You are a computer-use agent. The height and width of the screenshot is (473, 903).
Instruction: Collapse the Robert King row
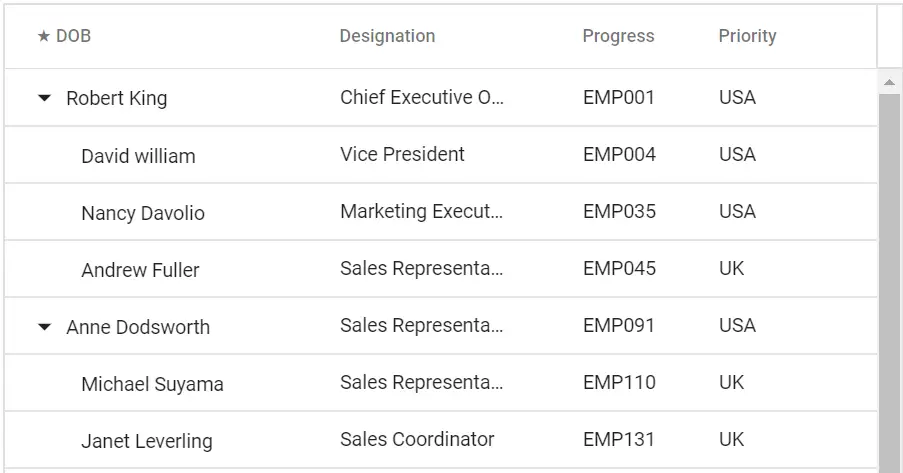(x=44, y=98)
